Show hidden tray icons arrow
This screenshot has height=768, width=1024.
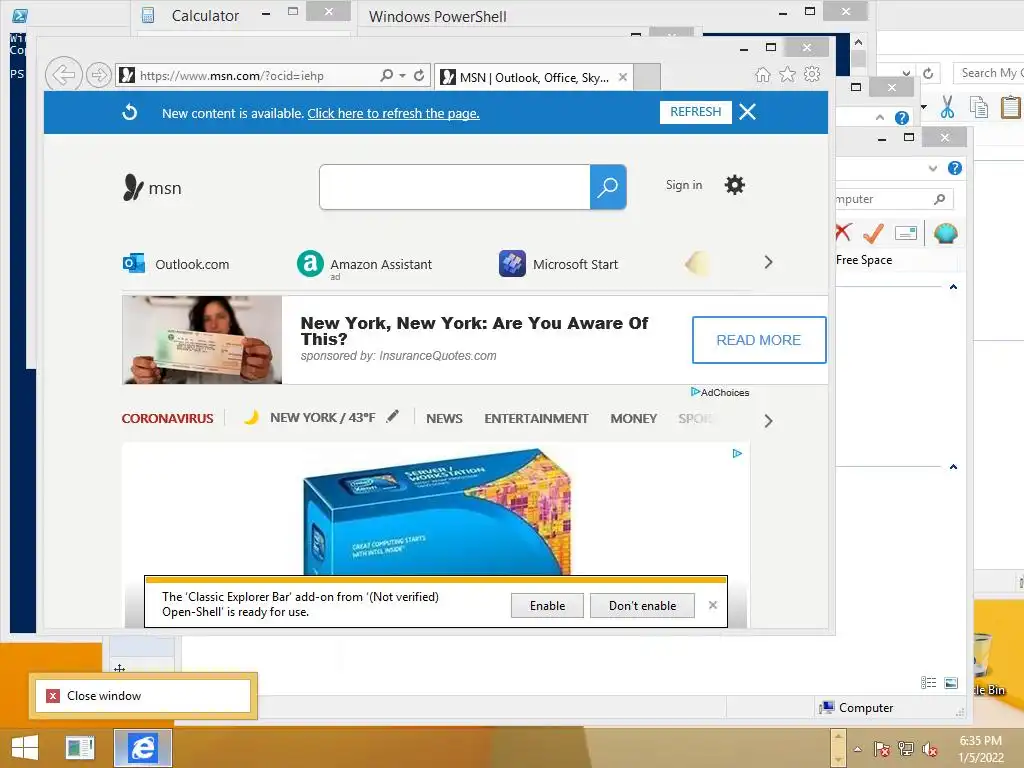[x=857, y=749]
